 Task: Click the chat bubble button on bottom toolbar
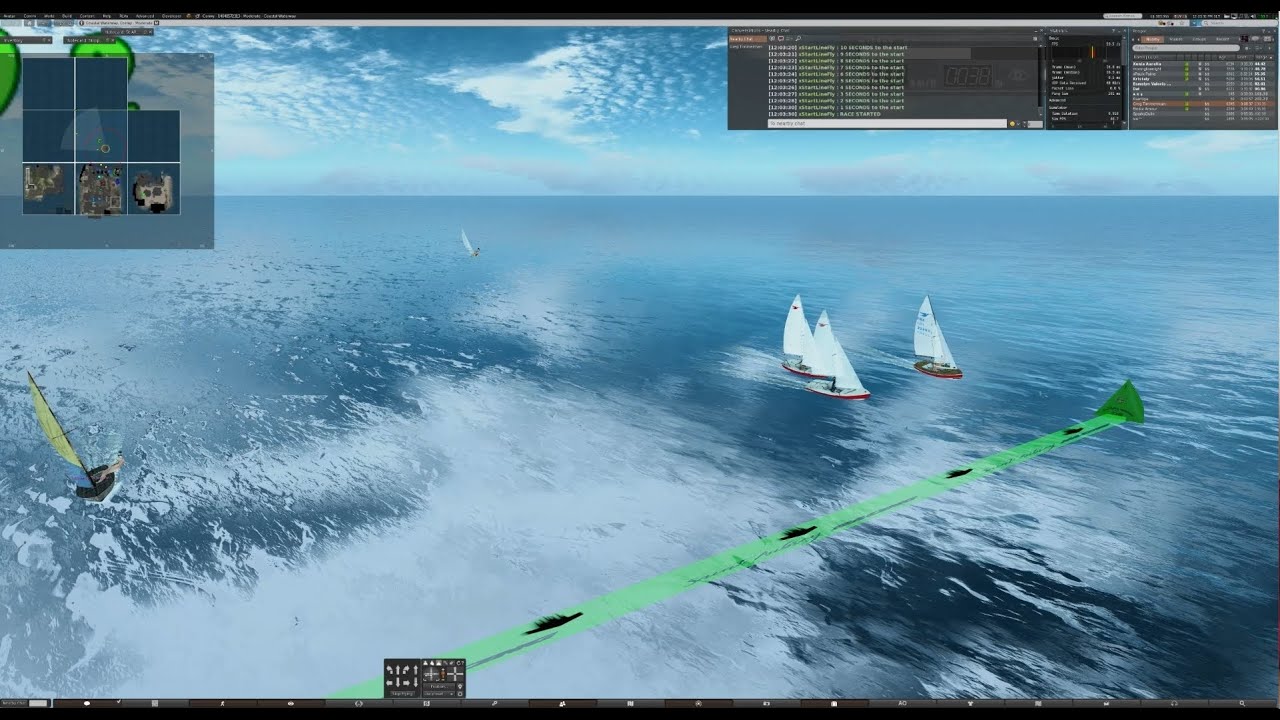click(x=87, y=703)
